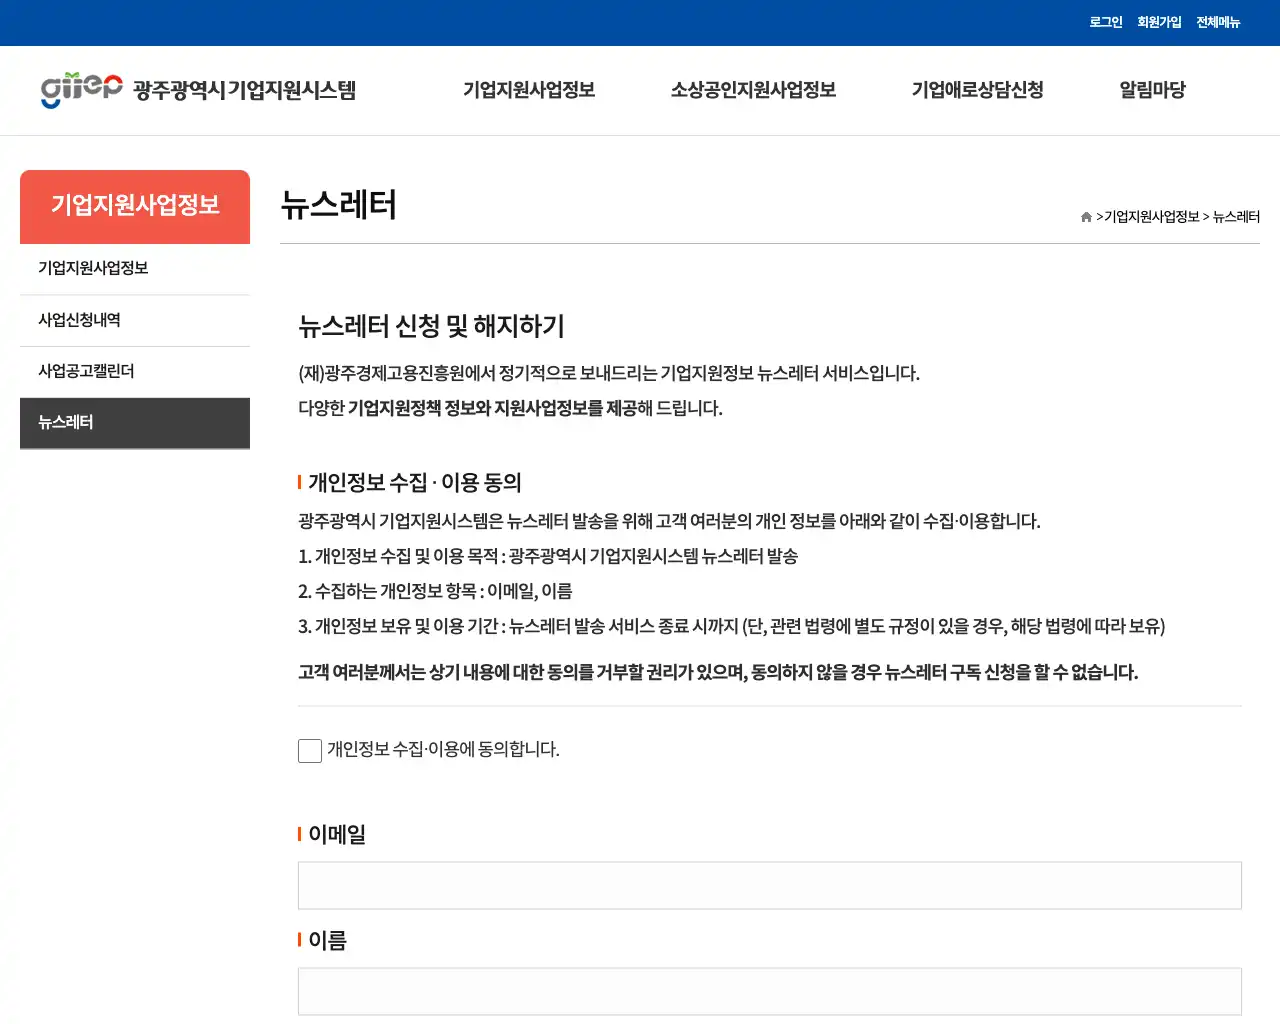Click the 회원가입 link
Image resolution: width=1280 pixels, height=1024 pixels.
coord(1158,22)
